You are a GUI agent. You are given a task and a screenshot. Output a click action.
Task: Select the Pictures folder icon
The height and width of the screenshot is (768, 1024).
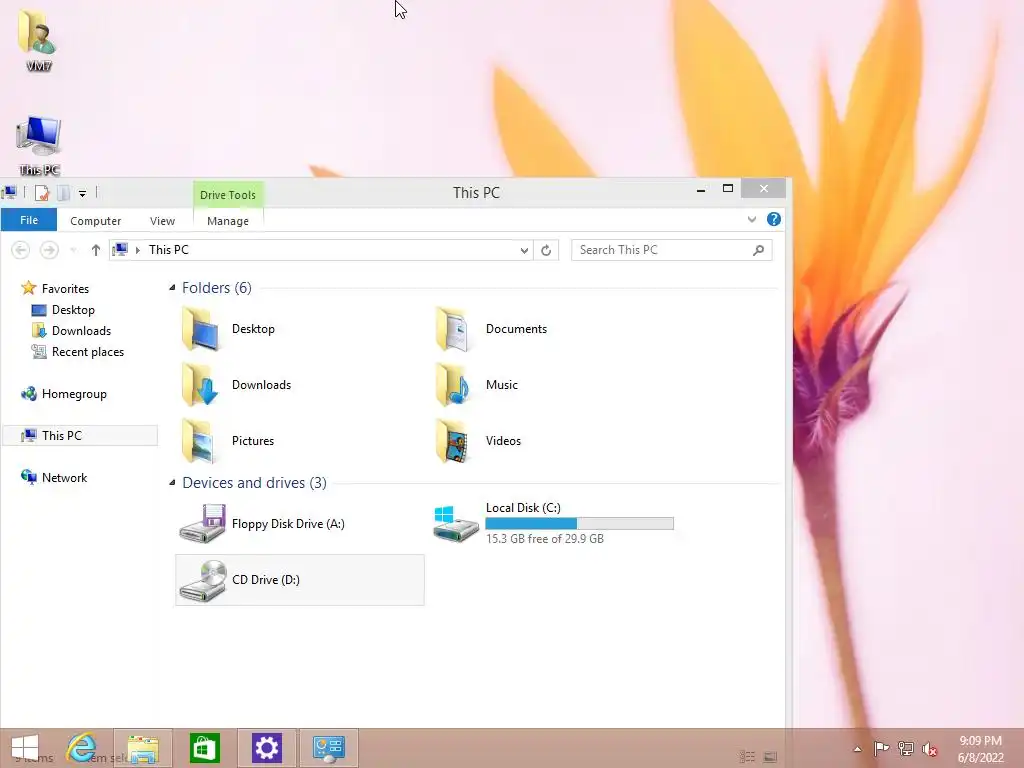click(199, 441)
